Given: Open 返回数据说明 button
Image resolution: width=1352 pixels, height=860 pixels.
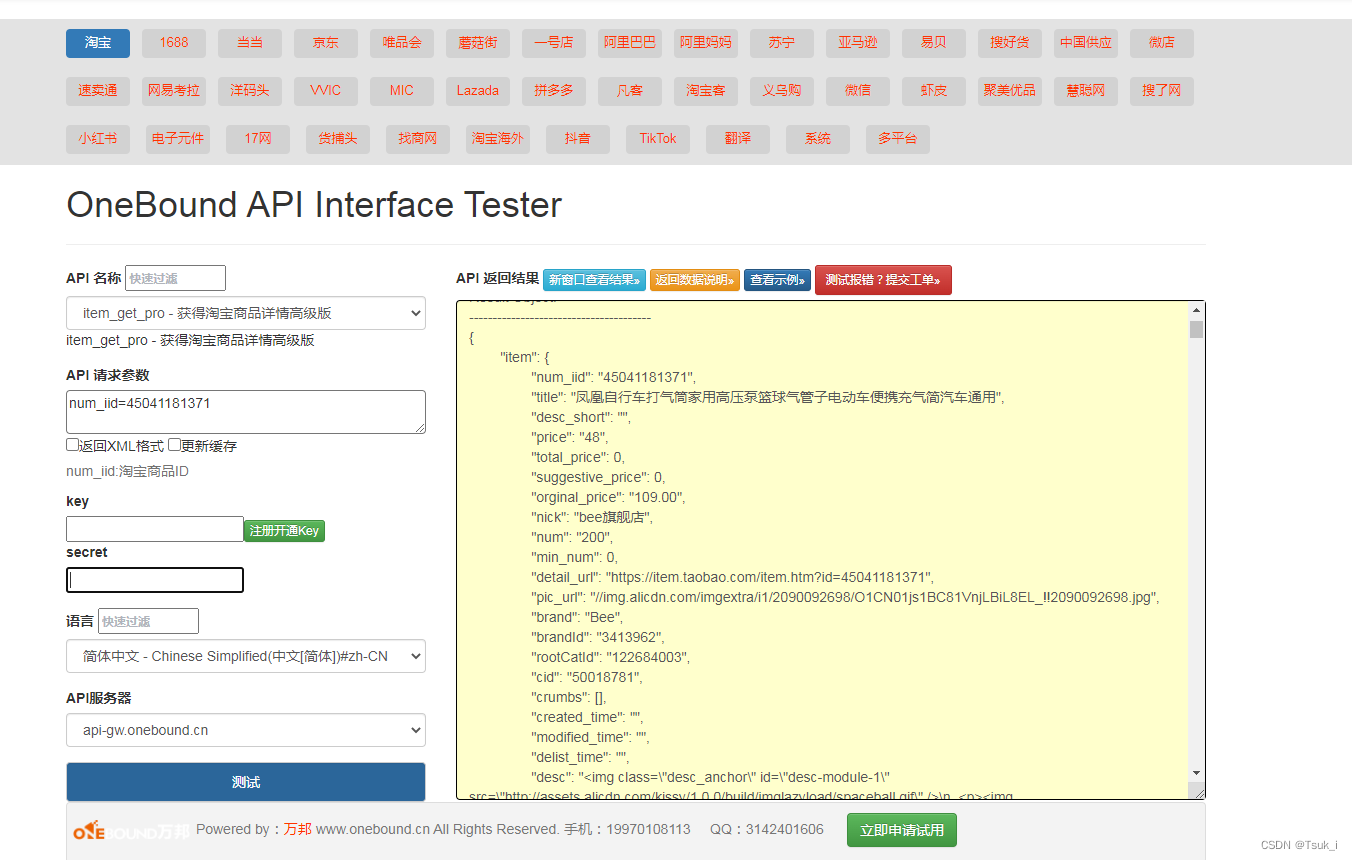Looking at the screenshot, I should click(695, 280).
